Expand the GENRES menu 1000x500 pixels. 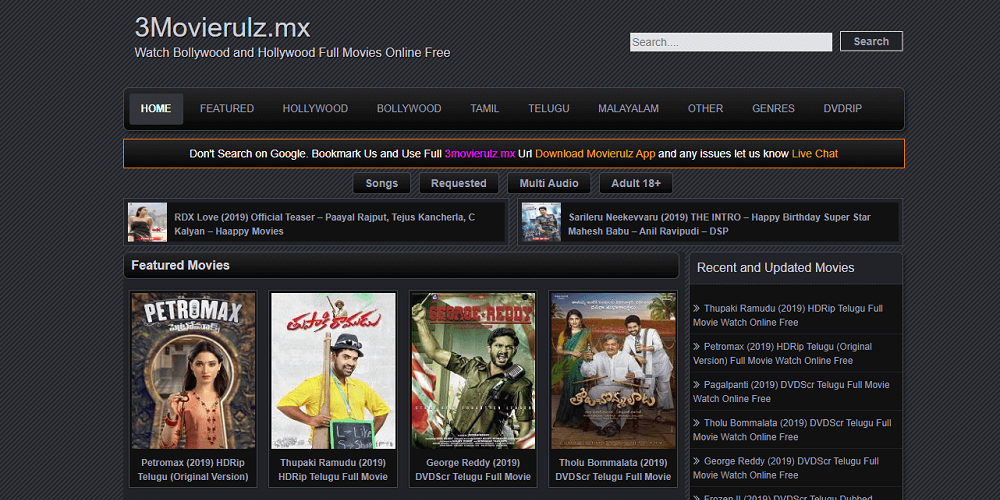[x=773, y=109]
